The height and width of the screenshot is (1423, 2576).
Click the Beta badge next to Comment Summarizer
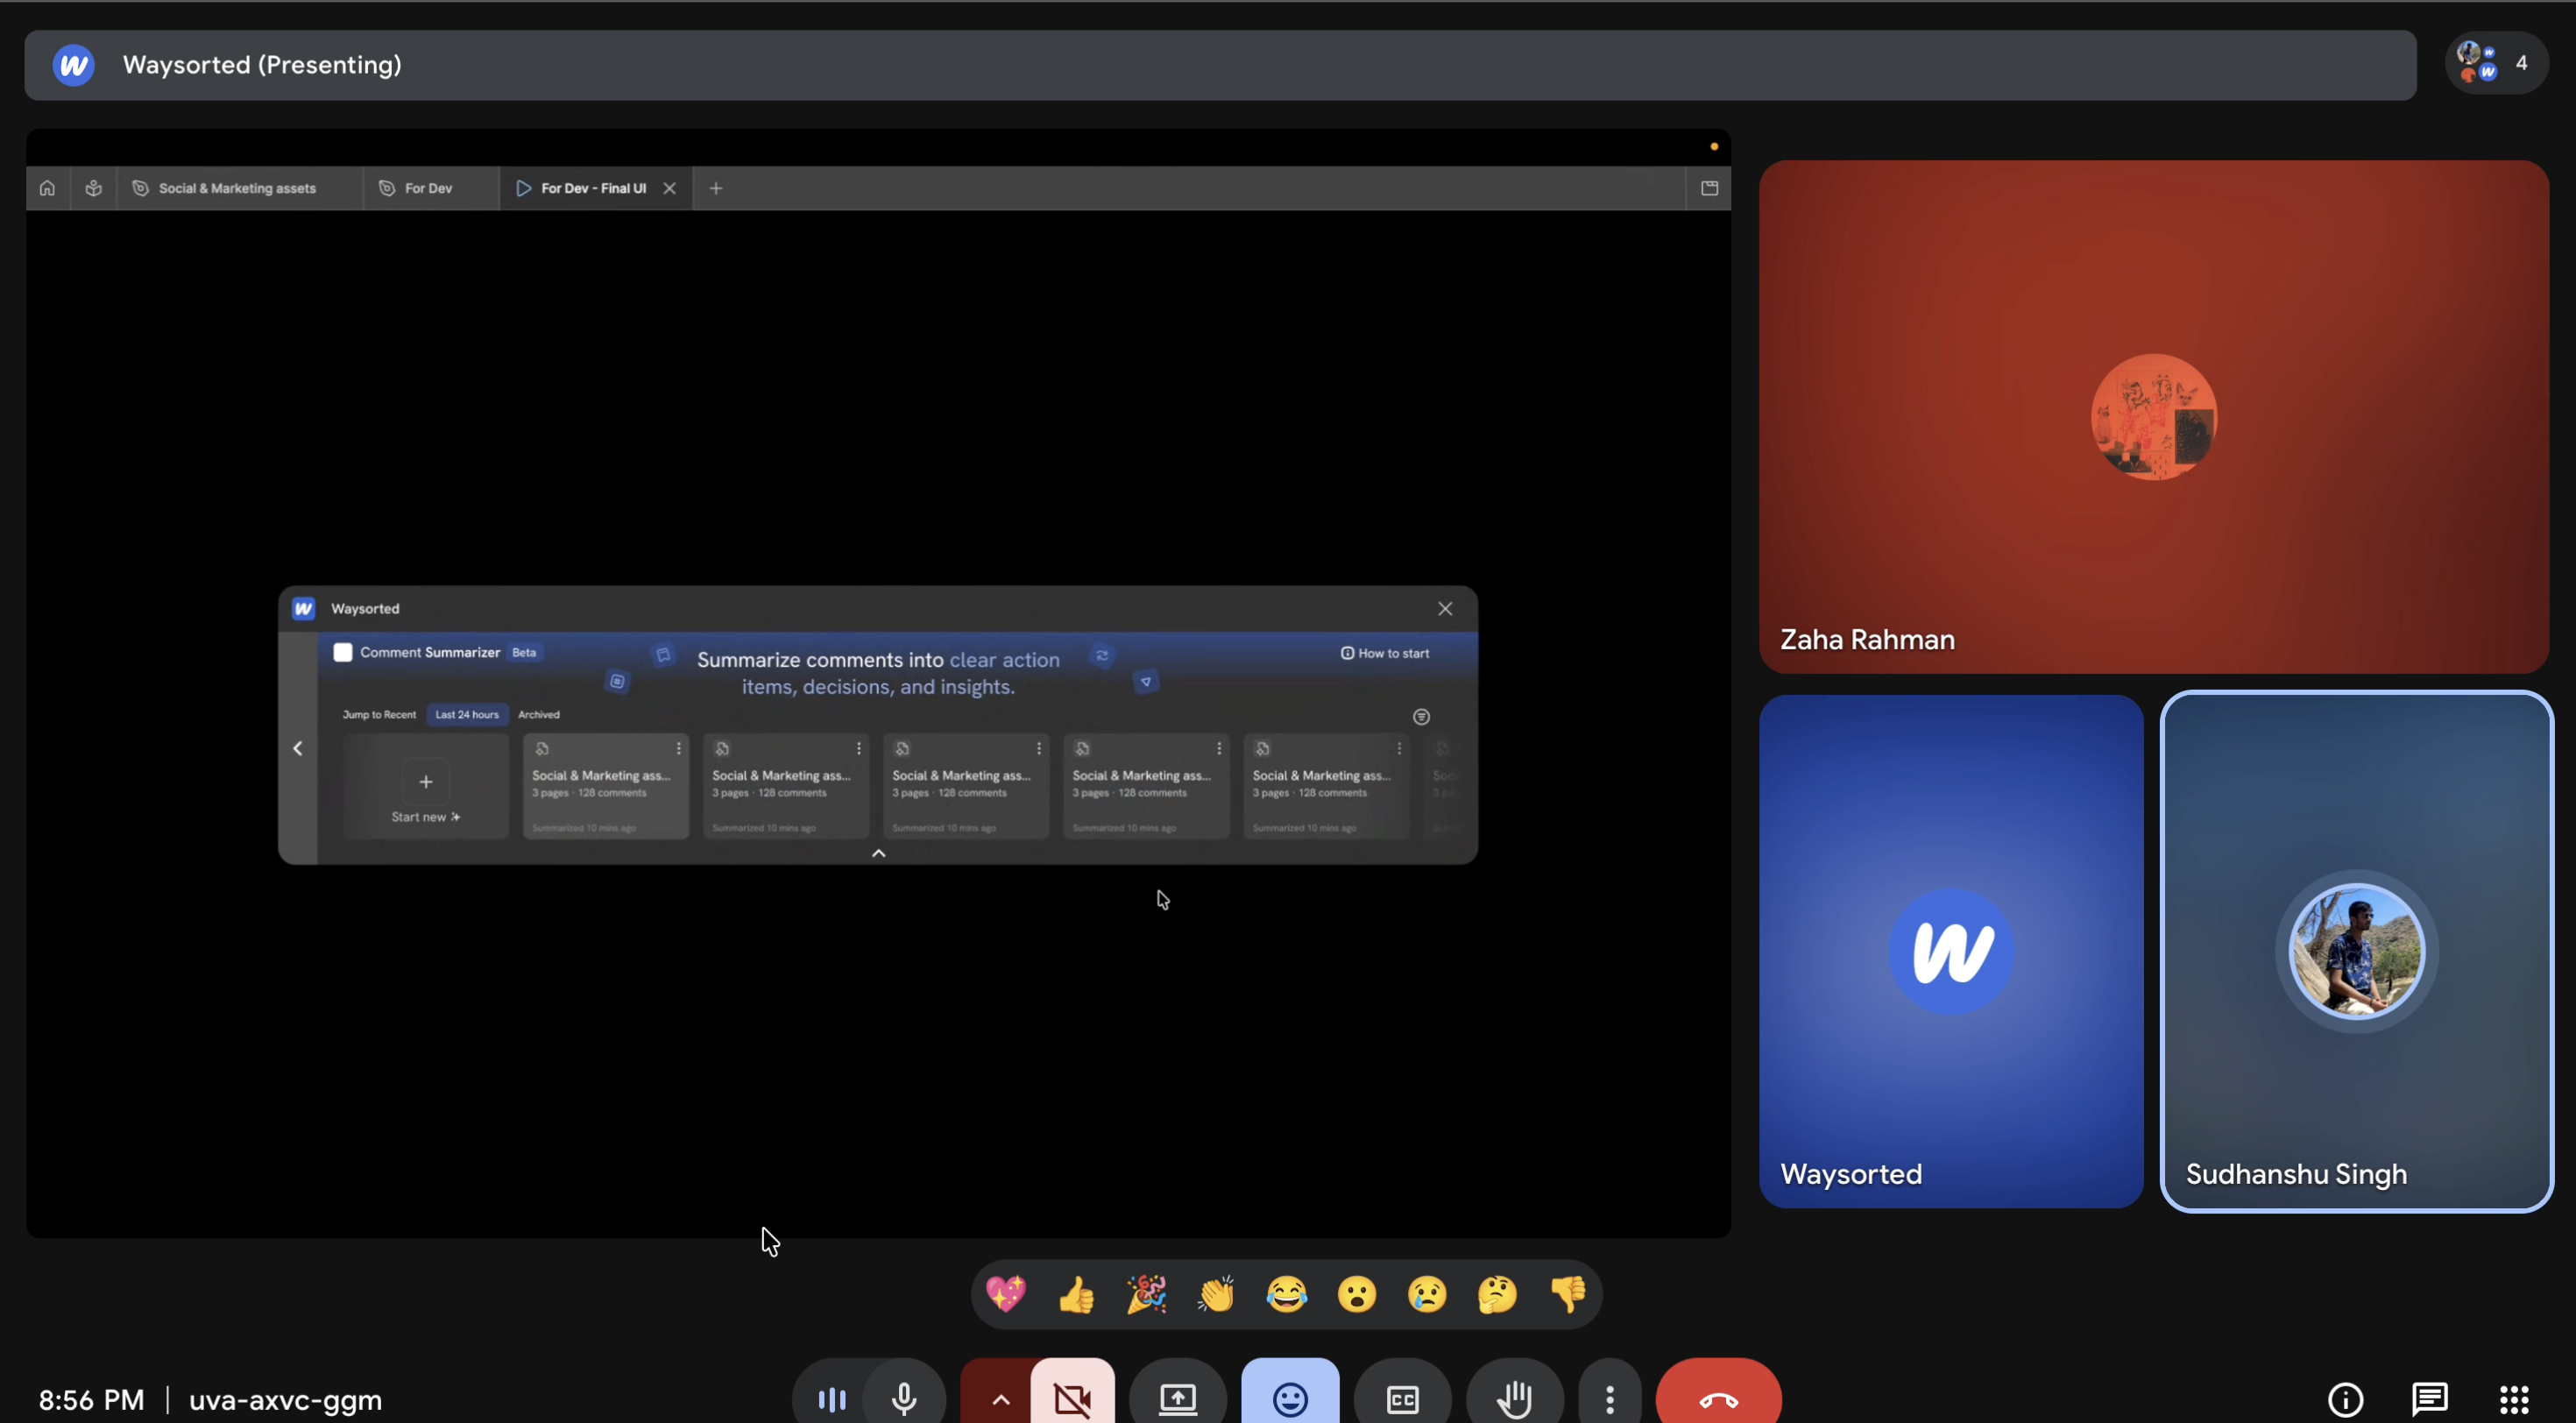[x=524, y=652]
